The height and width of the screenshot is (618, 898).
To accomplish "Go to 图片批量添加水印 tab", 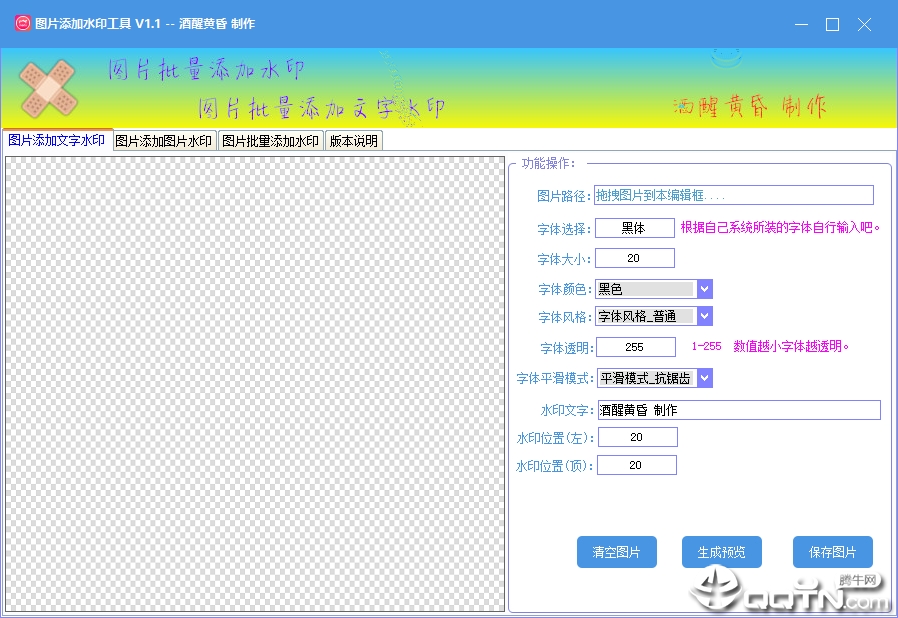I will point(270,141).
